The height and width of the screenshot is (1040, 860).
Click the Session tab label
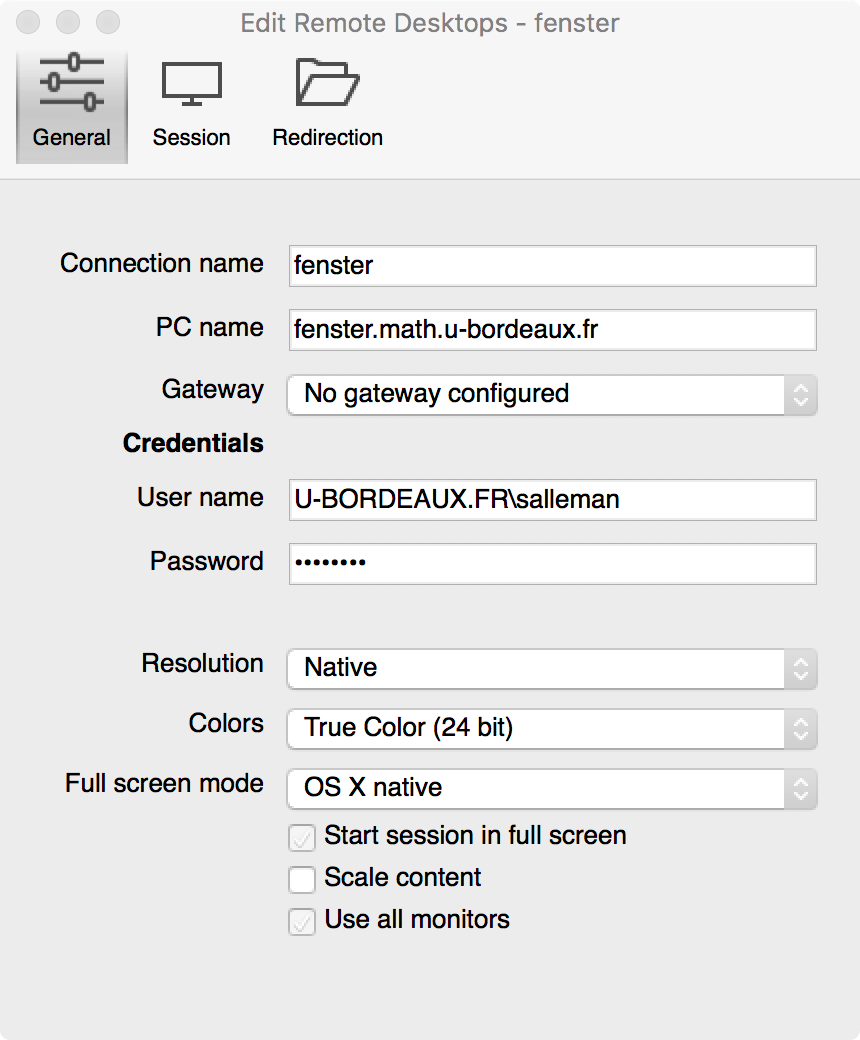pyautogui.click(x=192, y=137)
